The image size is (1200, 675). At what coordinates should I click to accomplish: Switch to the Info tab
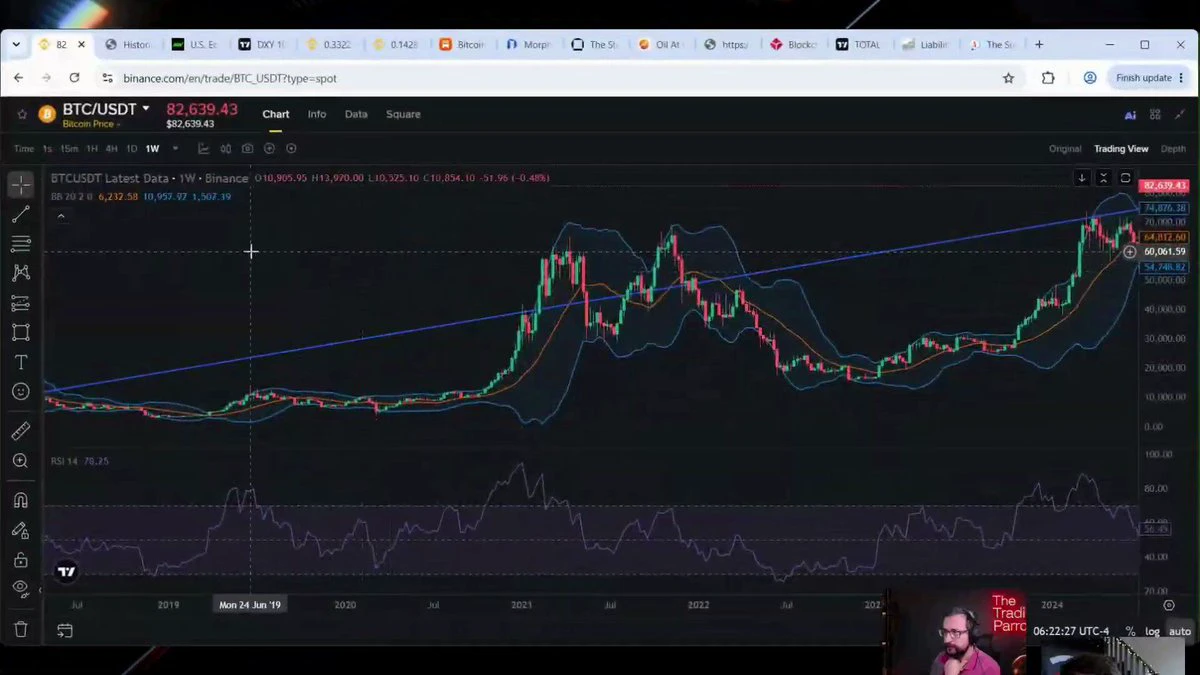tap(317, 114)
